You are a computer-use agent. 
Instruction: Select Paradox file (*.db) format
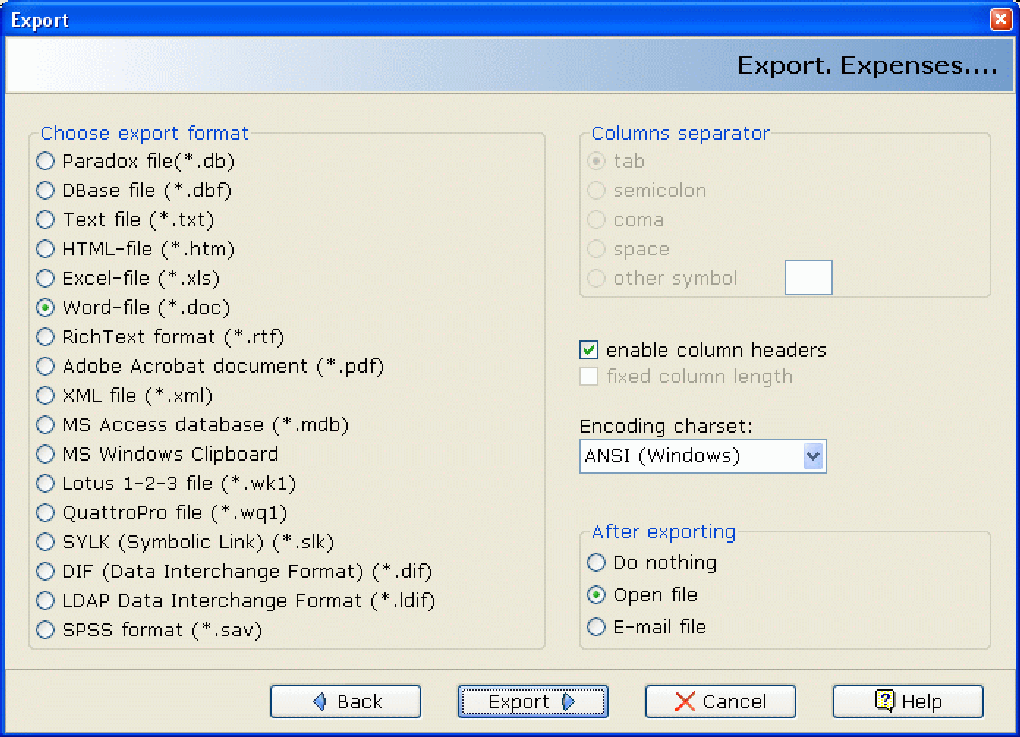click(x=46, y=161)
